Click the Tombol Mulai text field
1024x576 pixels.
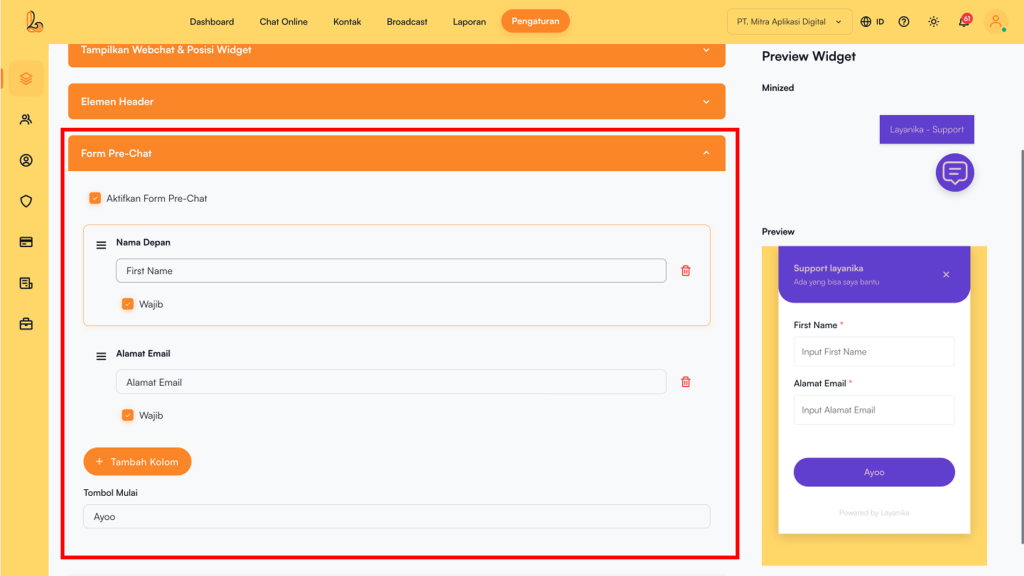click(396, 516)
